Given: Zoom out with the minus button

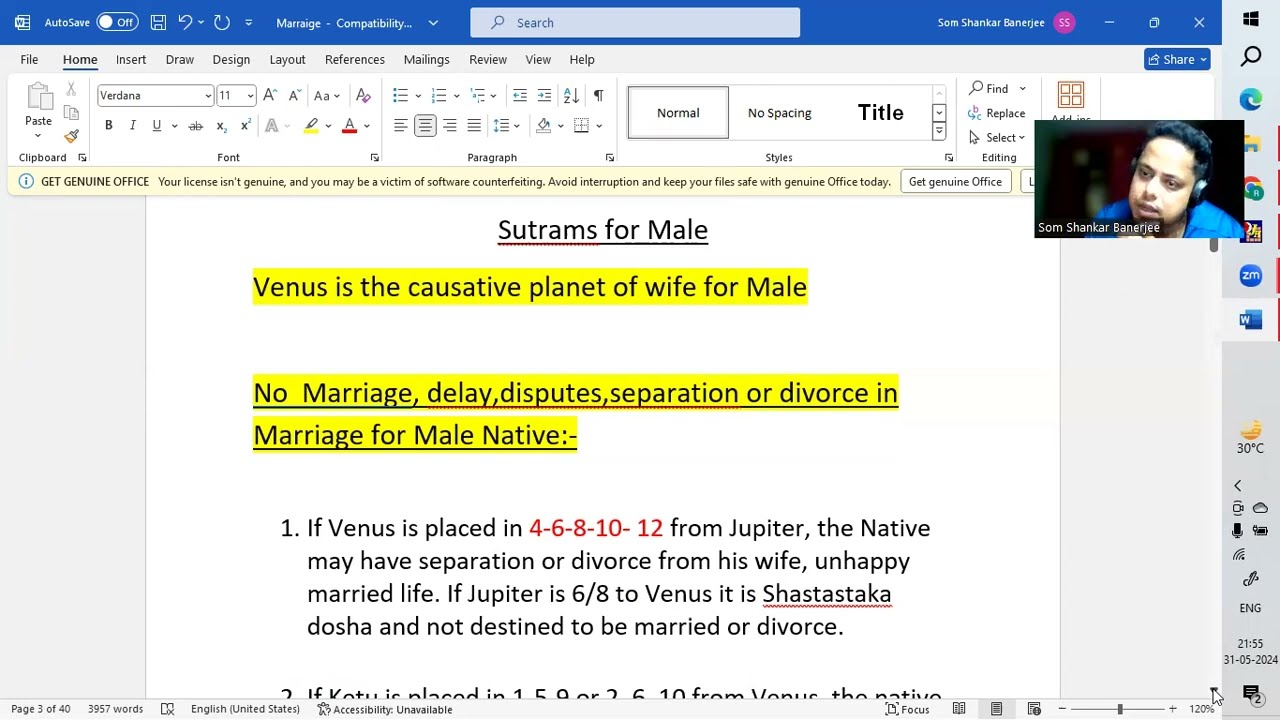Looking at the screenshot, I should pyautogui.click(x=1063, y=709).
